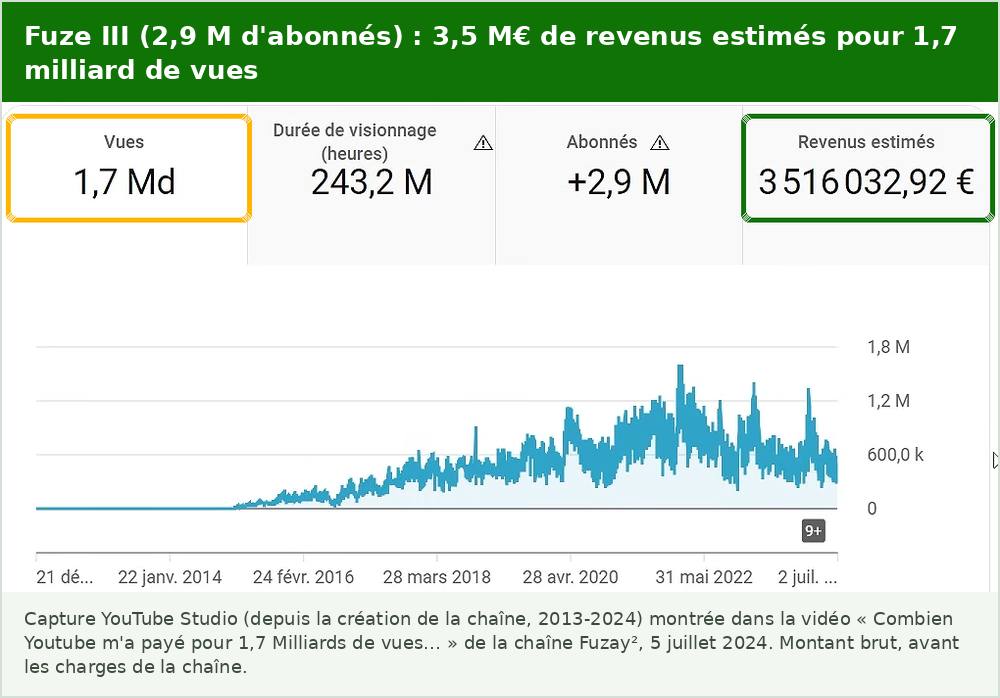Select the Revenus estimés tab
The height and width of the screenshot is (698, 1000).
867,168
